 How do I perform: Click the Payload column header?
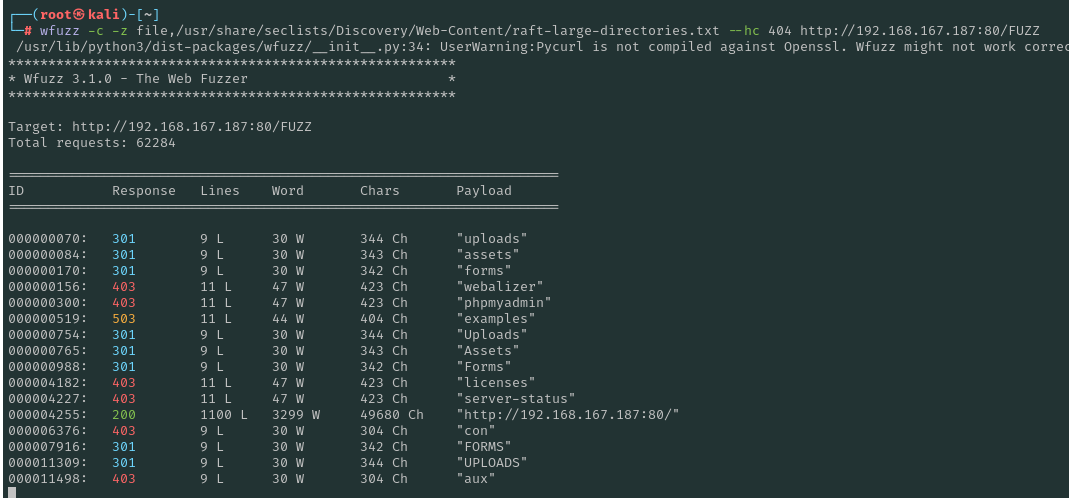click(484, 190)
